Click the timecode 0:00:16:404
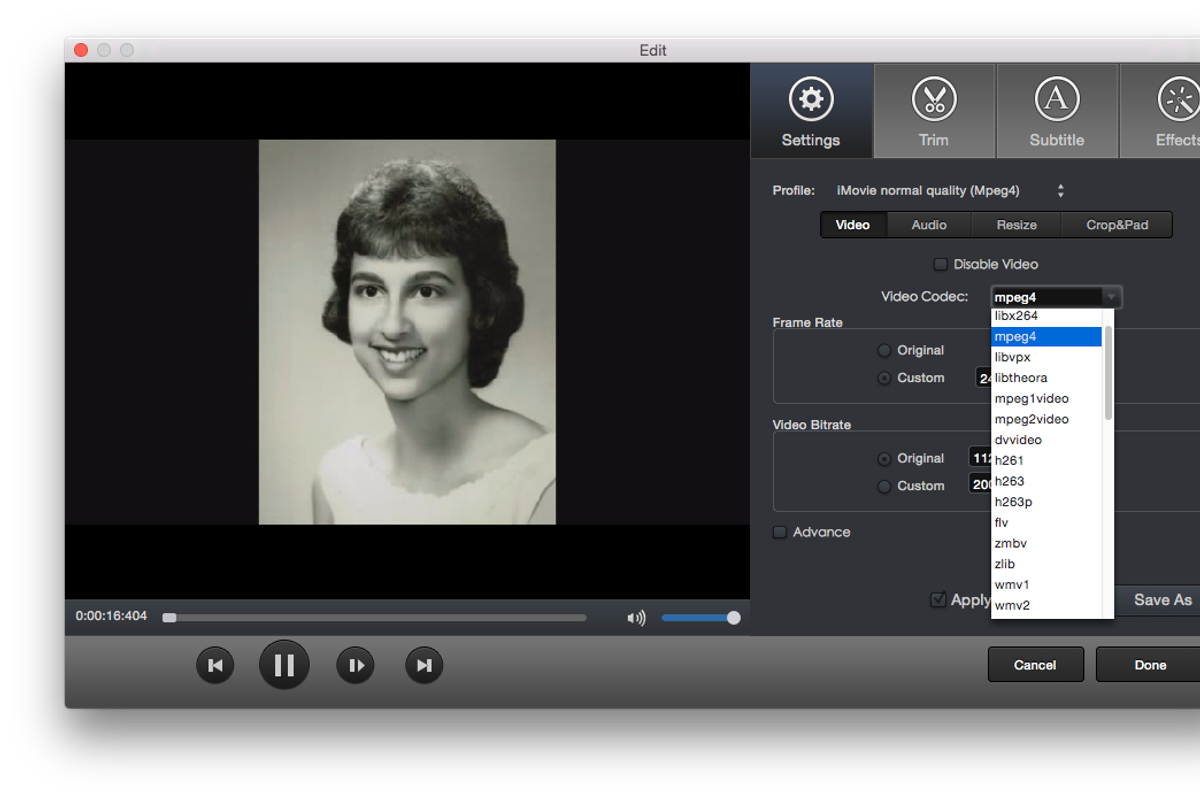The width and height of the screenshot is (1200, 800). click(x=111, y=616)
